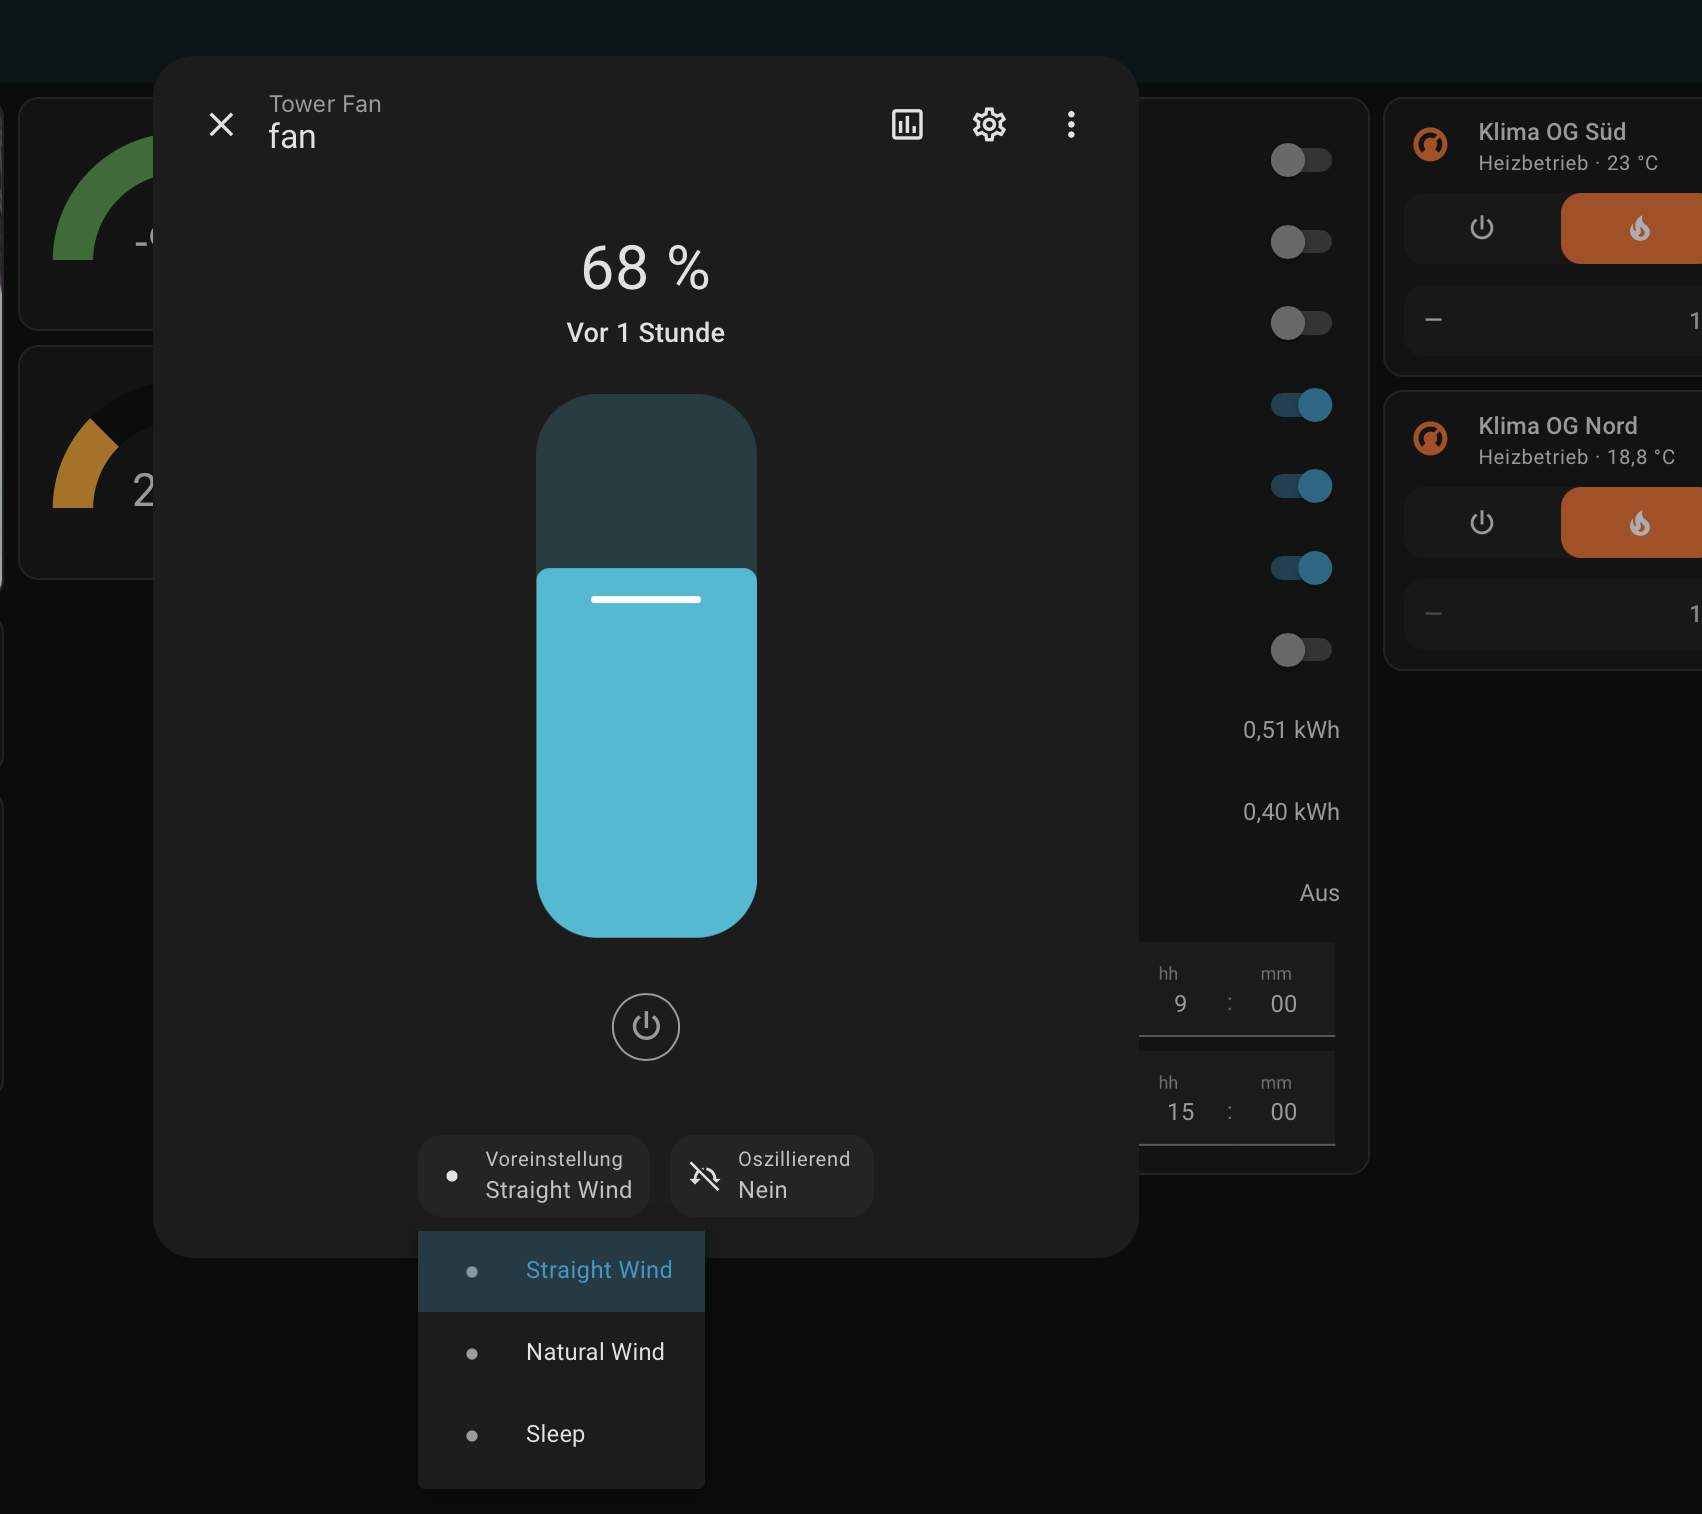Open the fan history chart icon

907,125
